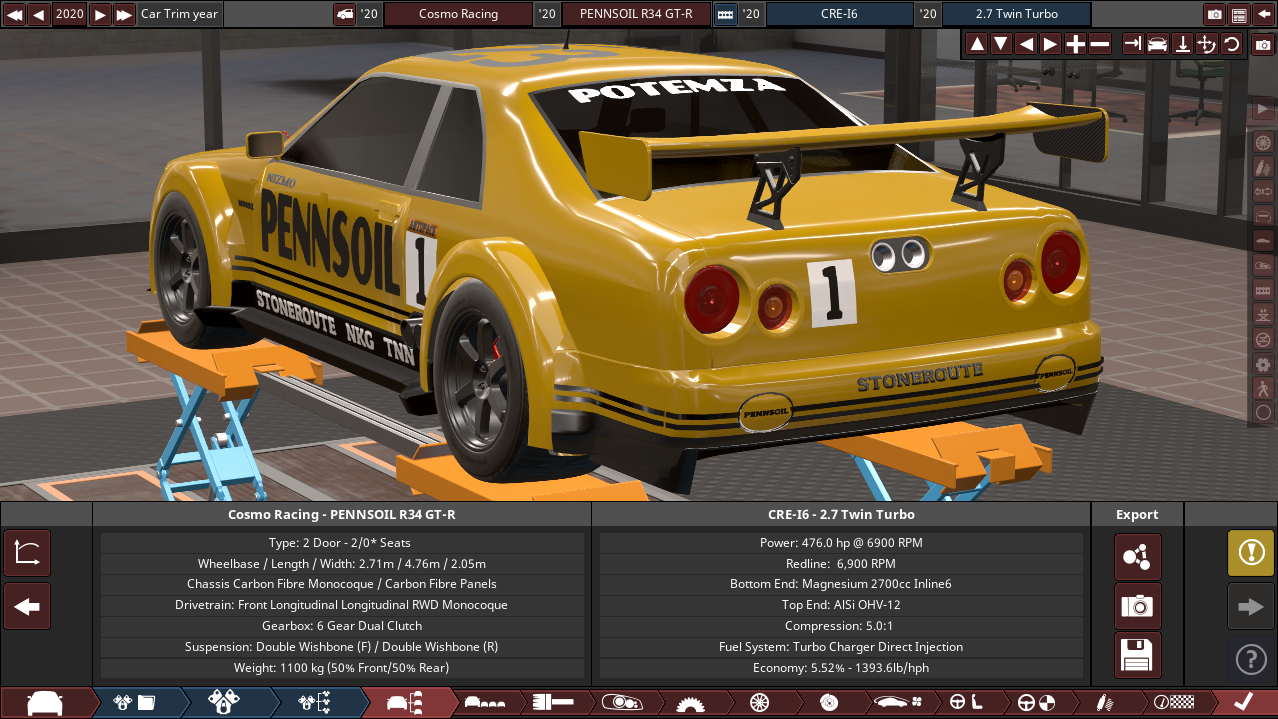The image size is (1278, 719).
Task: Rotate camera down with down triangle
Action: 1001,44
